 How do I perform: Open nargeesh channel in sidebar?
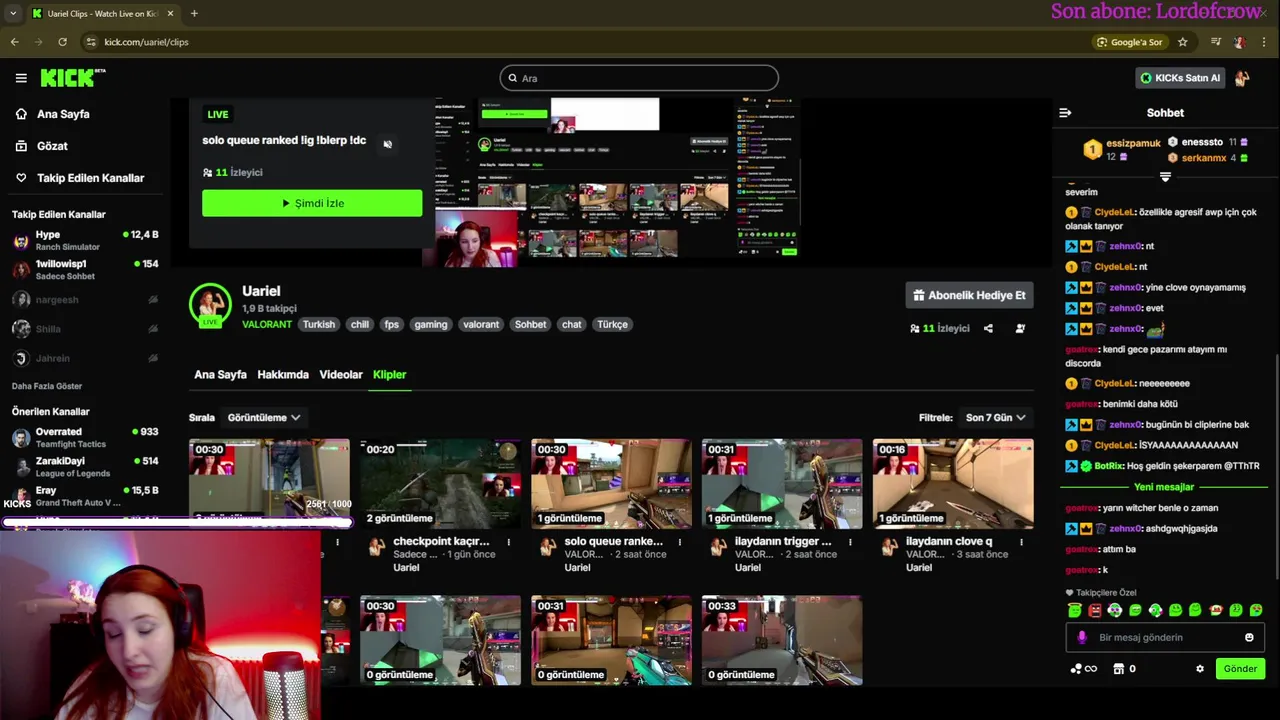[x=85, y=299]
